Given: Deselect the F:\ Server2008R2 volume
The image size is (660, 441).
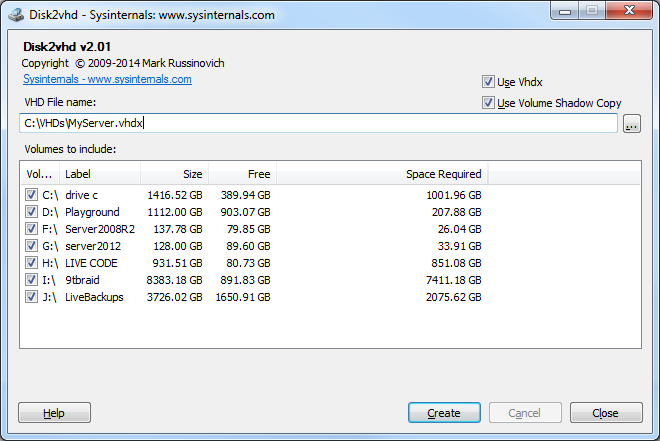Looking at the screenshot, I should (x=31, y=229).
